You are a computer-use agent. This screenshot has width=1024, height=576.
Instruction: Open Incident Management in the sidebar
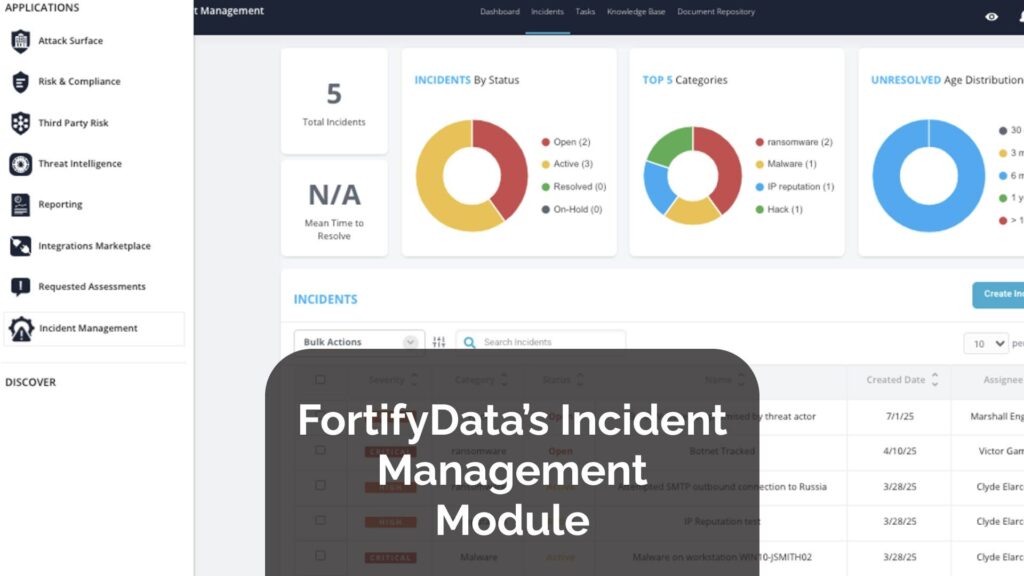(88, 328)
